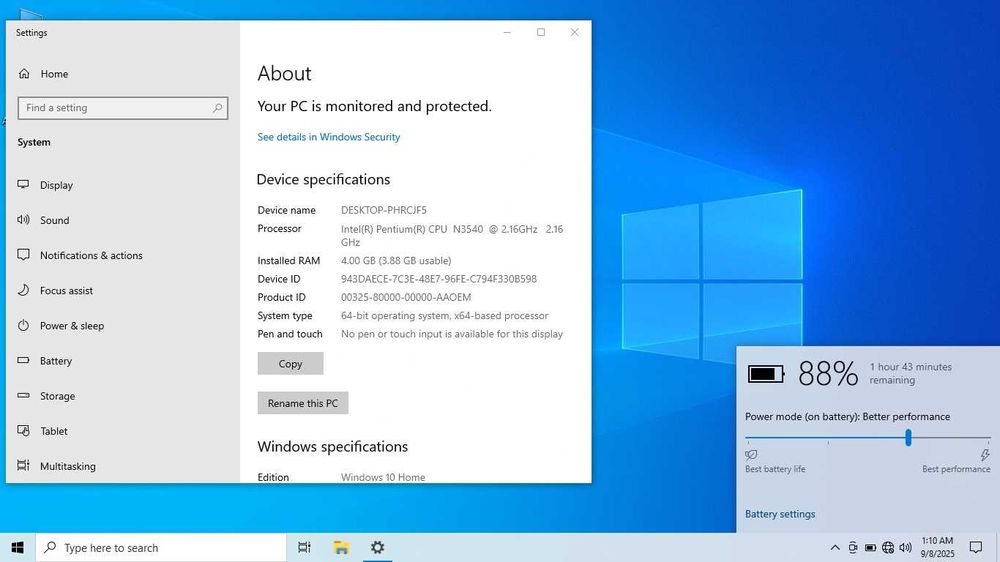
Task: Open Home in Settings sidebar
Action: (43, 74)
